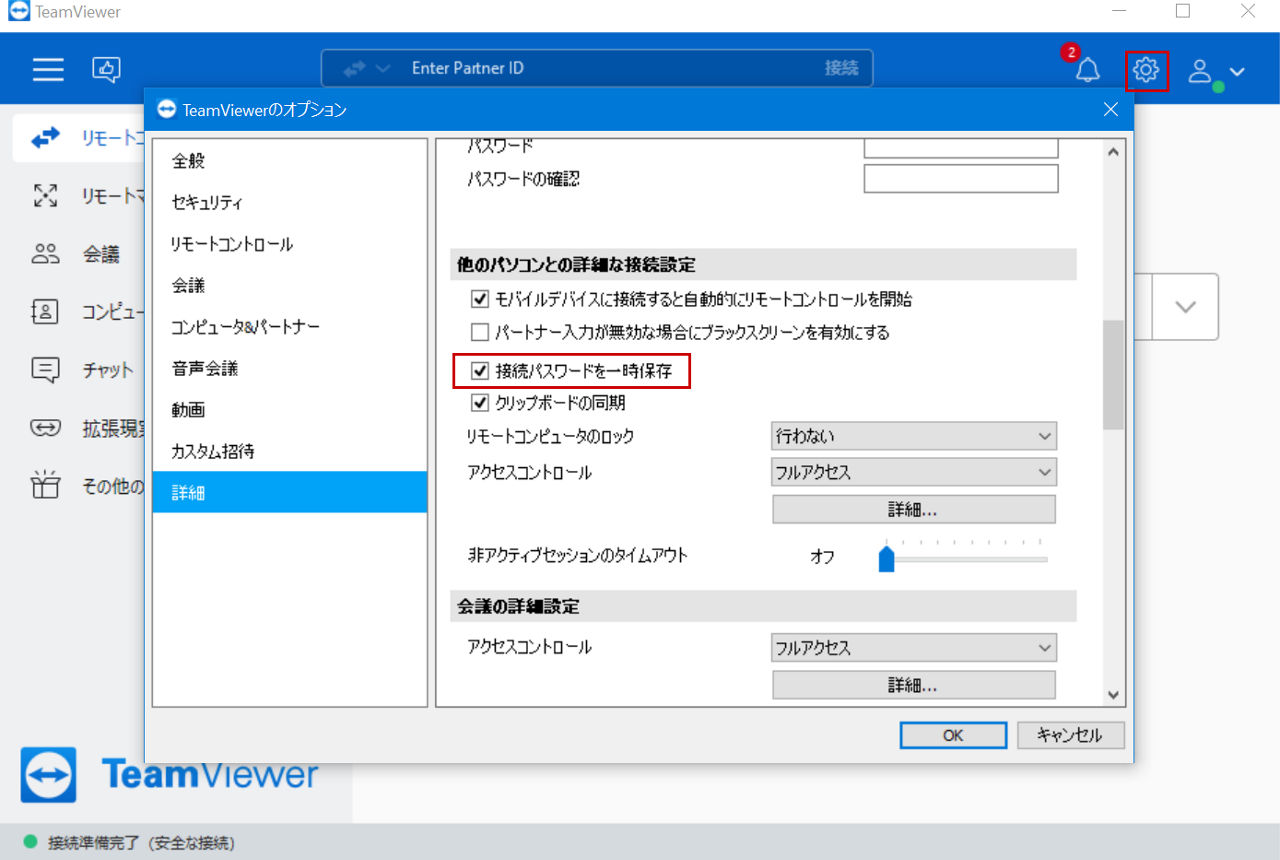The width and height of the screenshot is (1280, 860).
Task: Click the パスワードの確認 input field
Action: [961, 179]
